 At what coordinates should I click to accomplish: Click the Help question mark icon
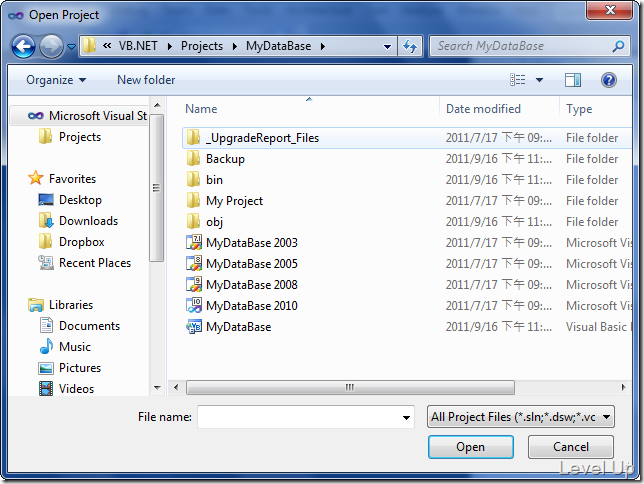point(609,80)
